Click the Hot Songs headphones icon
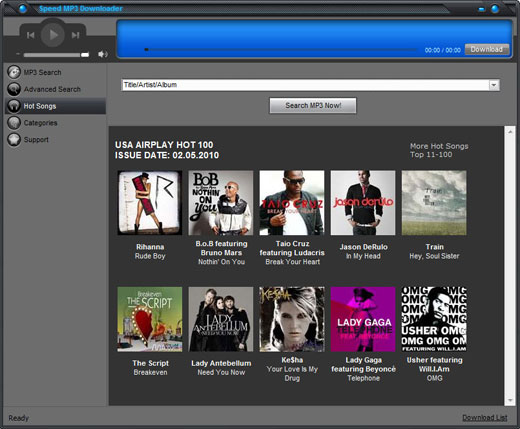Viewport: 520px width, 429px height. [14, 106]
